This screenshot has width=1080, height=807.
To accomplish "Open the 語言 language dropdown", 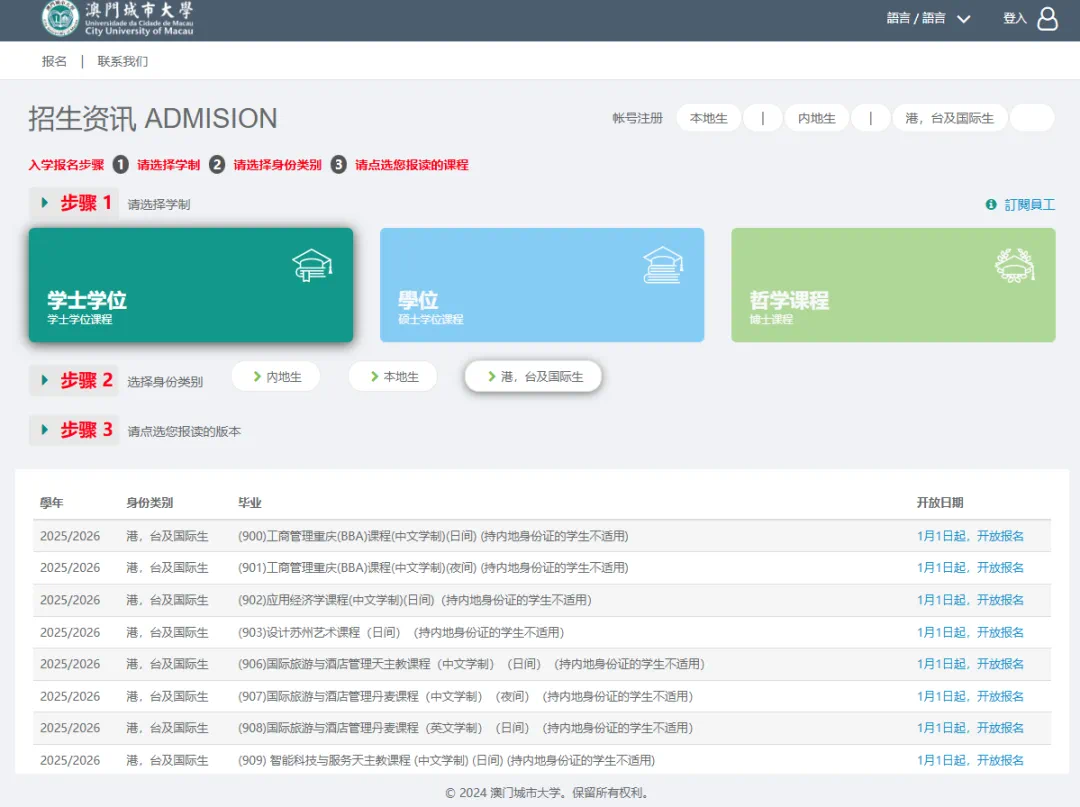I will (928, 19).
